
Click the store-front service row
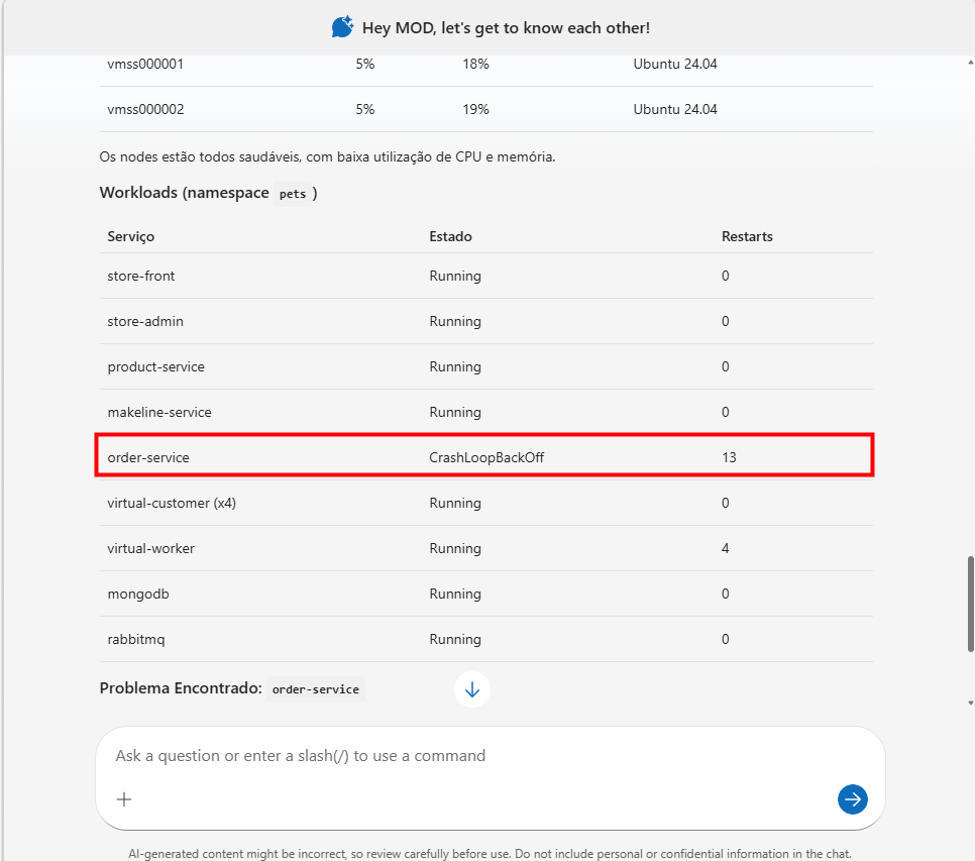486,276
